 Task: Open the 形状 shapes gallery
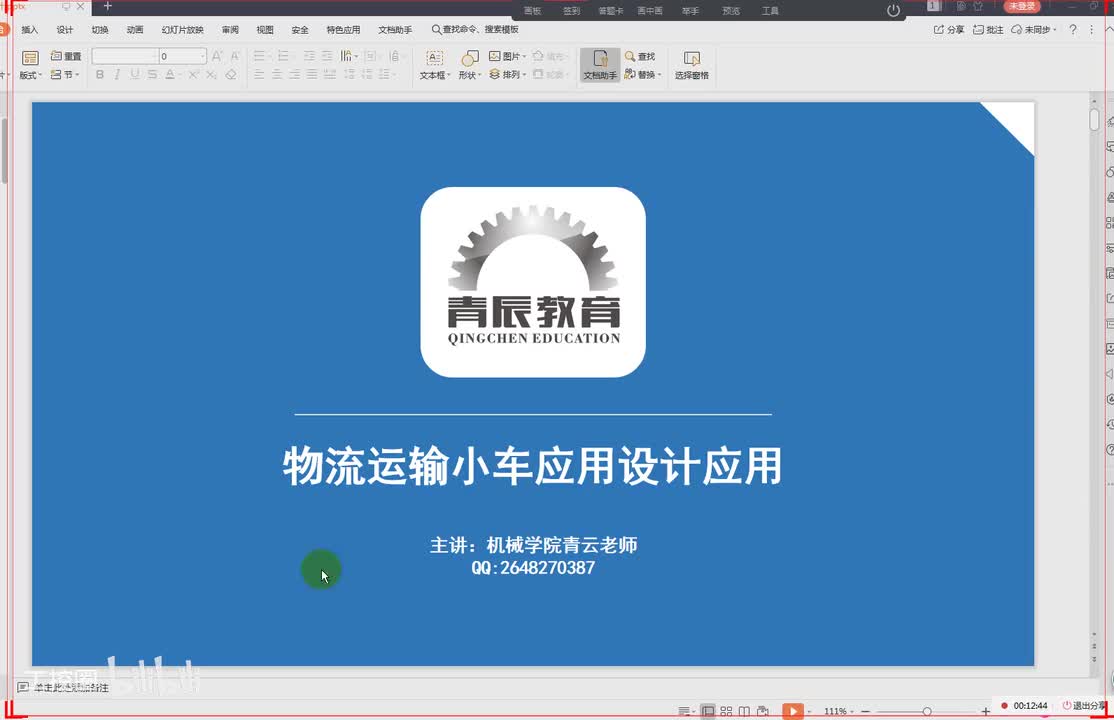470,65
